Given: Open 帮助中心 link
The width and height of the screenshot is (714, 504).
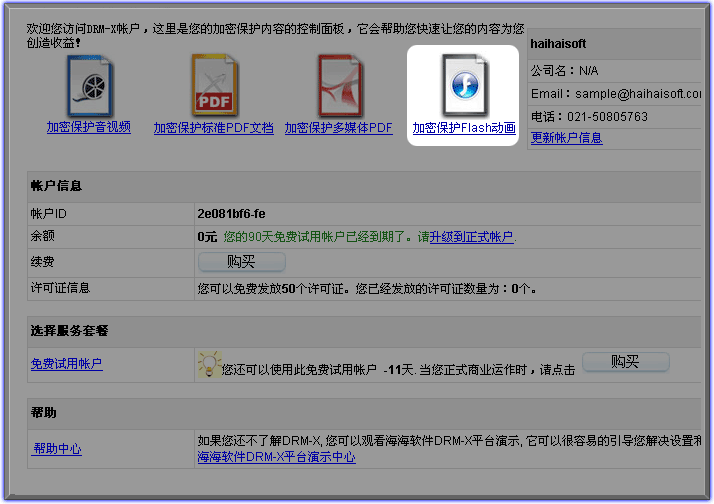Looking at the screenshot, I should 57,449.
